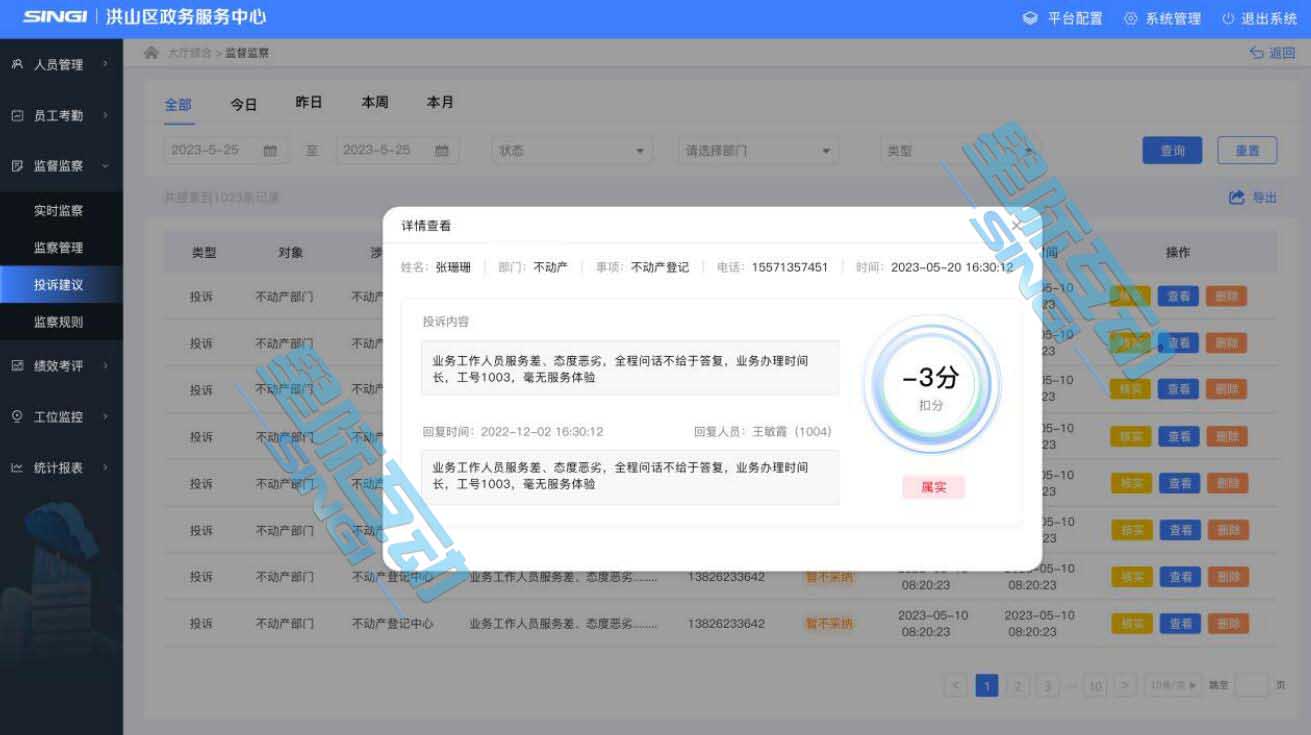The image size is (1311, 735).
Task: Switch to the 本周 tab
Action: pos(375,103)
